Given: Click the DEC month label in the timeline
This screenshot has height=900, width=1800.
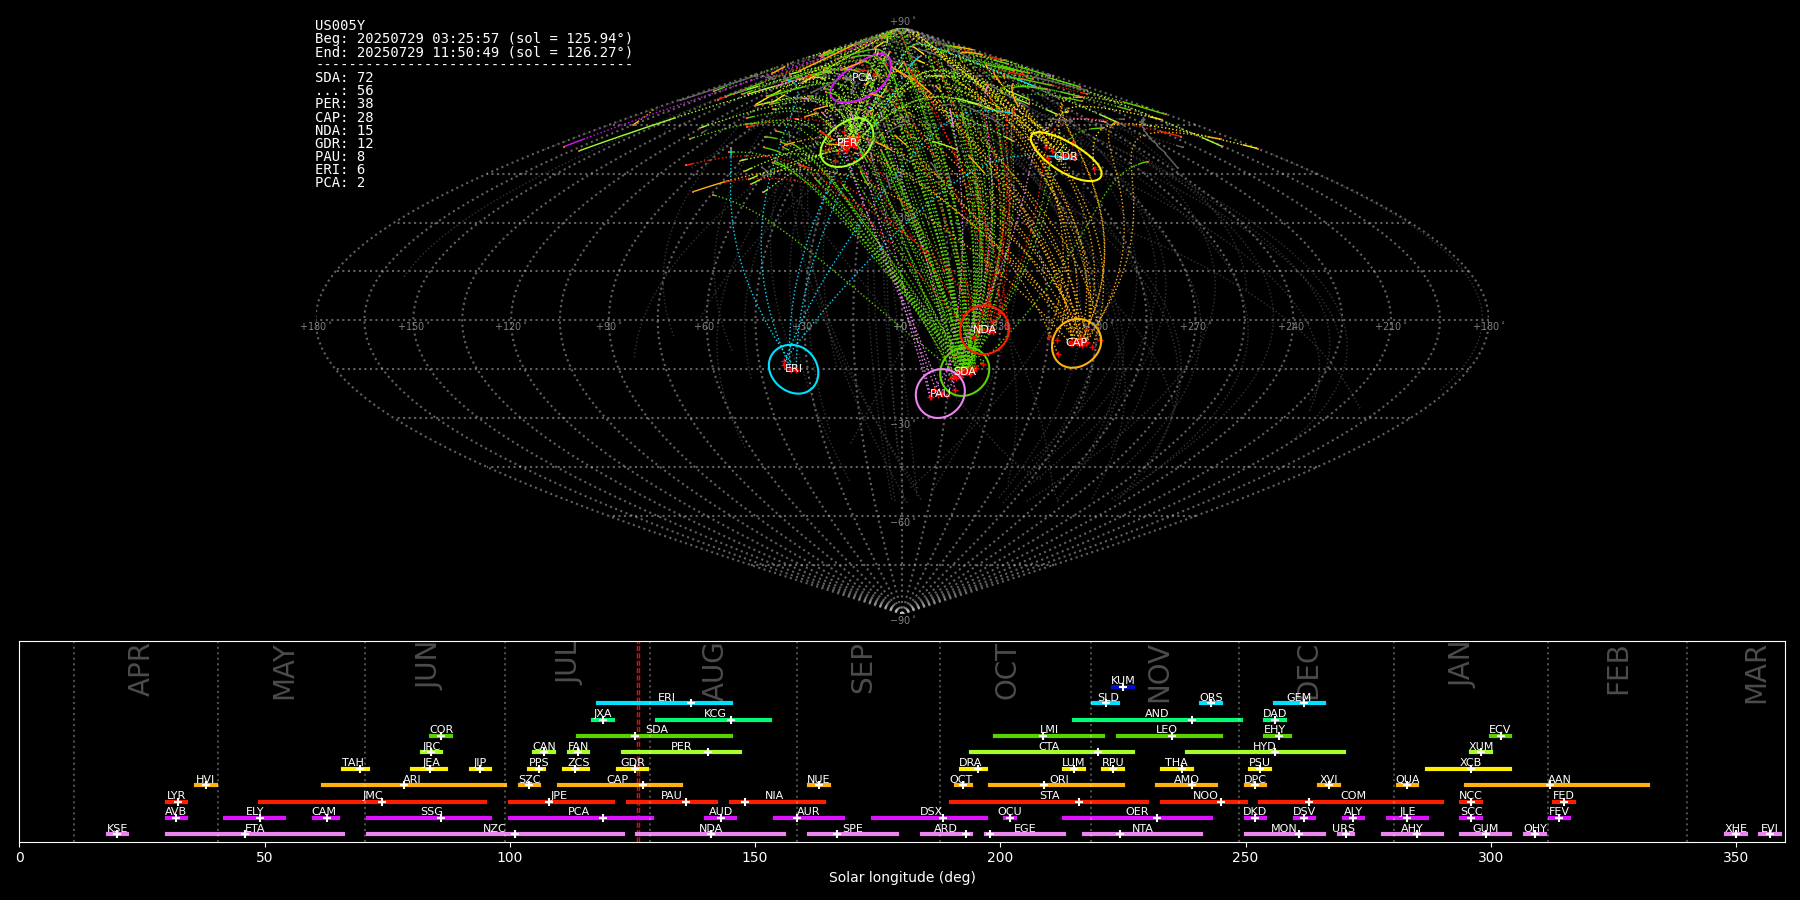Looking at the screenshot, I should [x=1308, y=672].
